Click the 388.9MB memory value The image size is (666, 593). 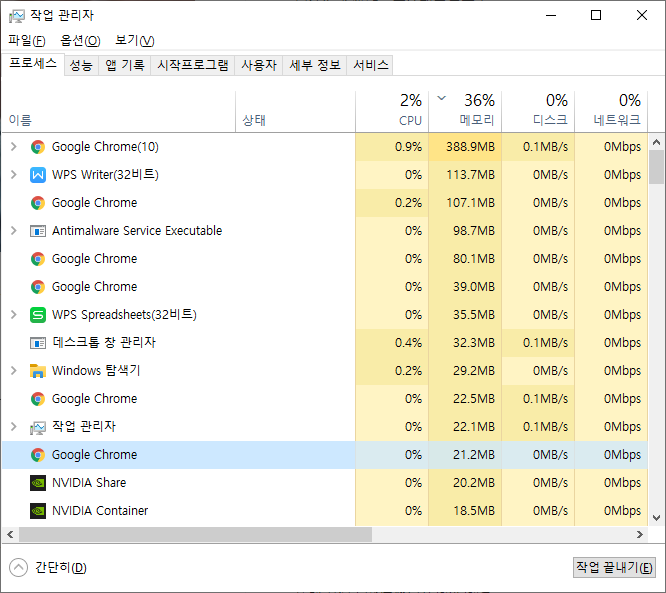pos(470,147)
